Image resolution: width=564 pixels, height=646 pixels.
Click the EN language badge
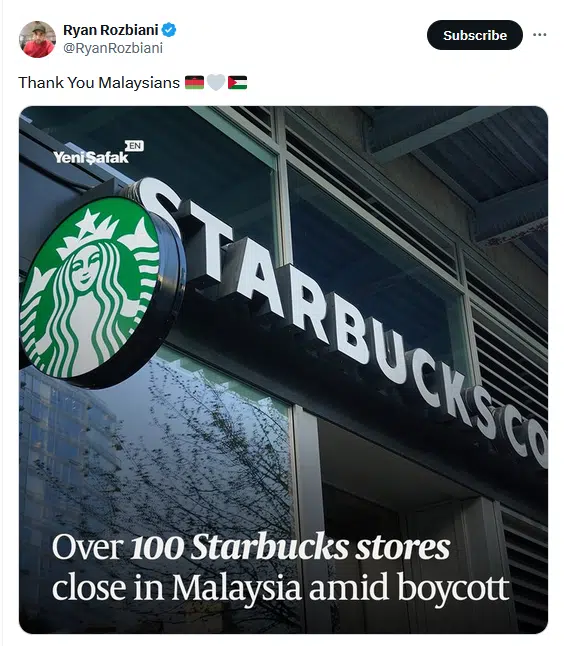pos(135,146)
